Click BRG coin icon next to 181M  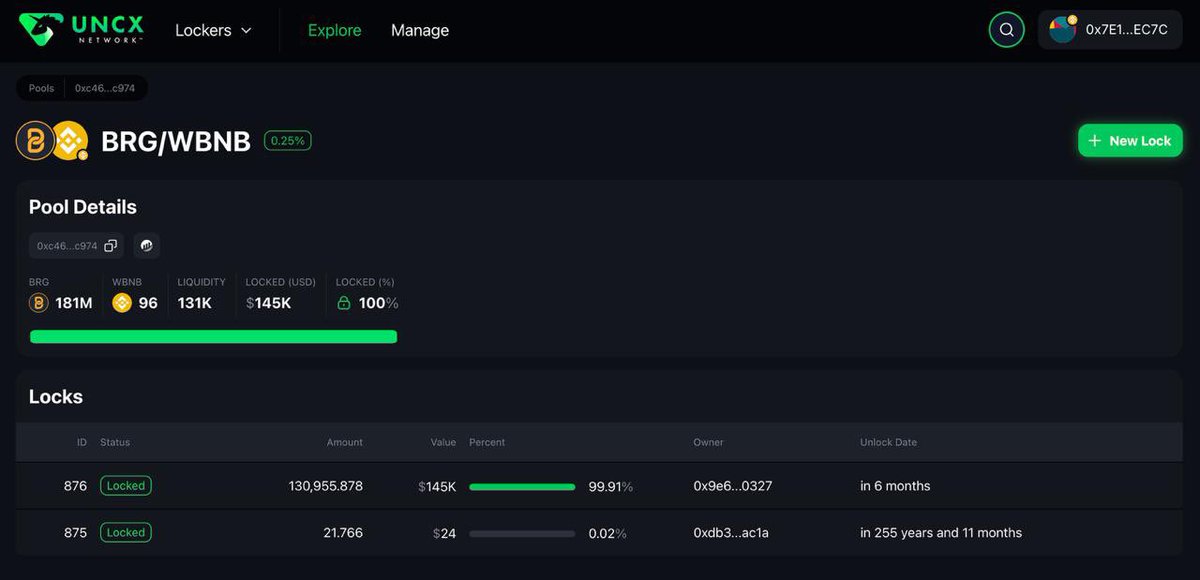[39, 302]
